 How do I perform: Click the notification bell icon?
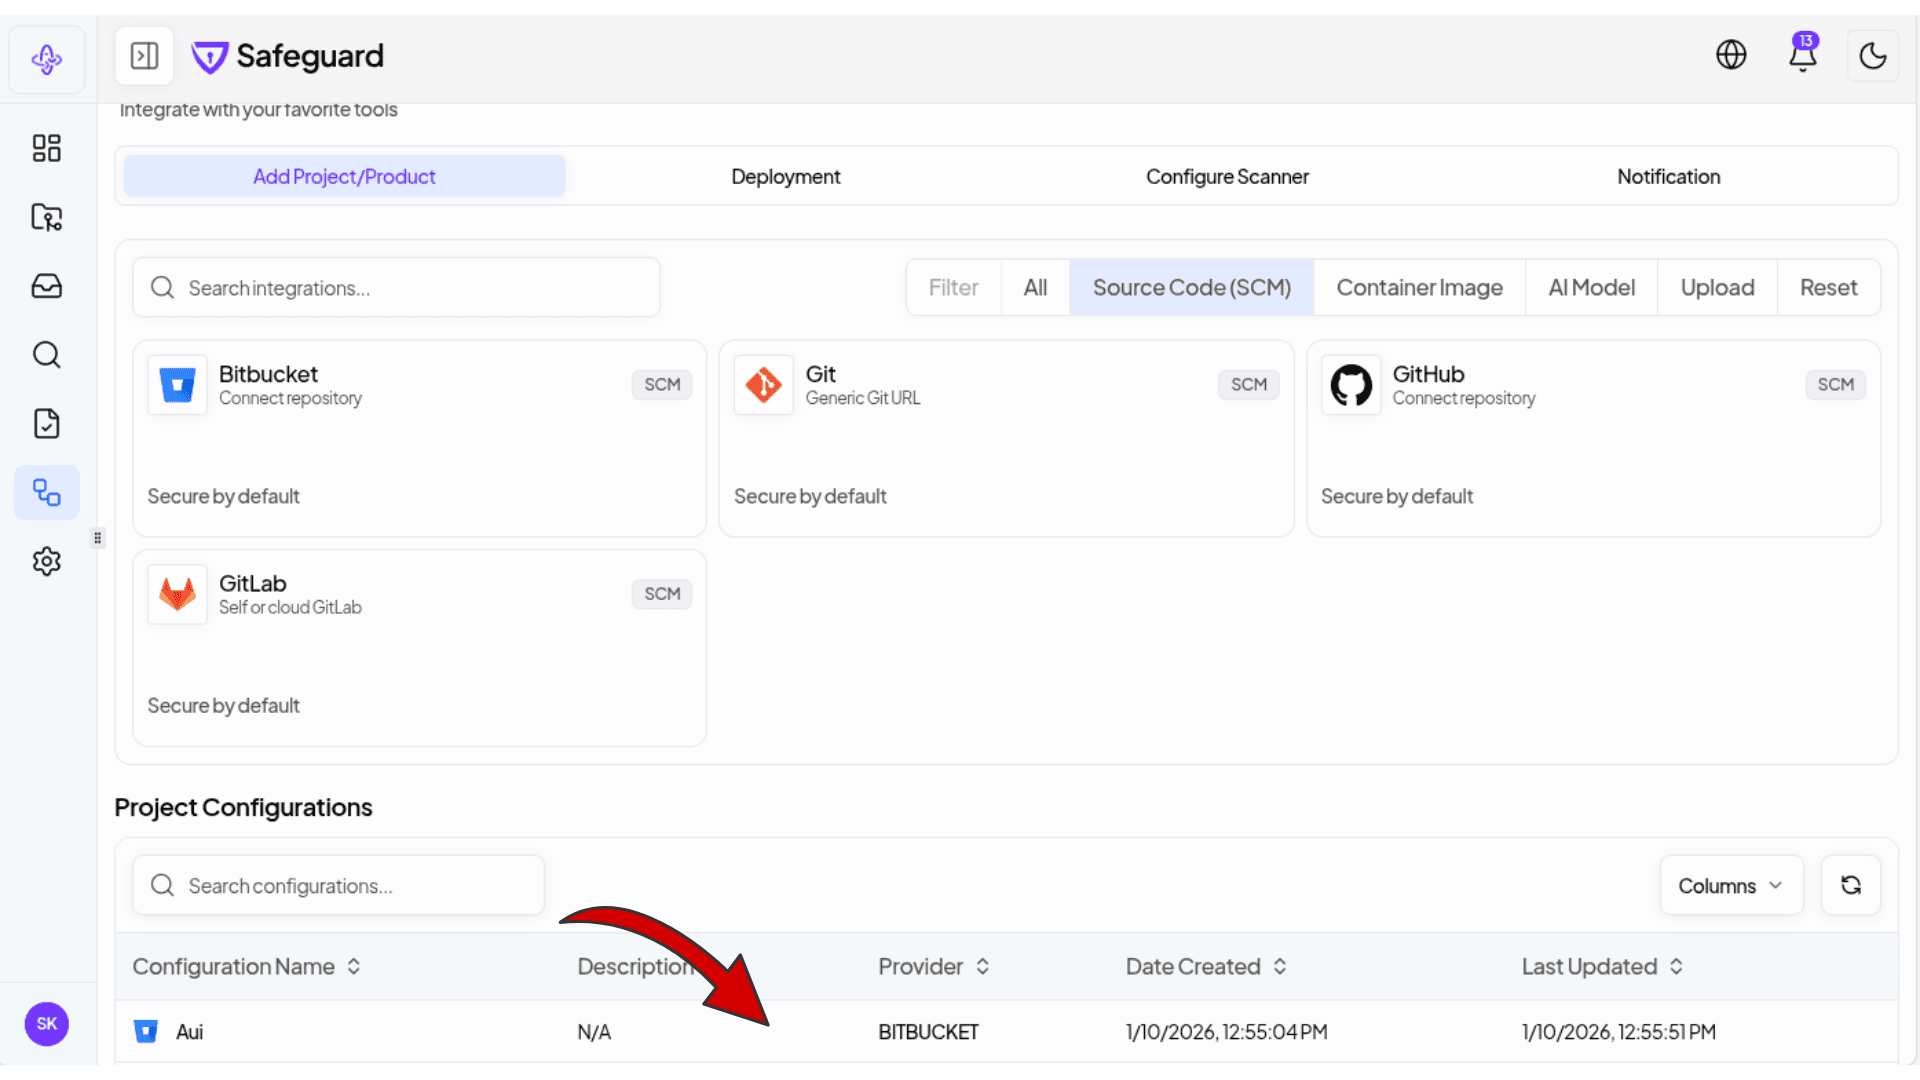pos(1802,56)
